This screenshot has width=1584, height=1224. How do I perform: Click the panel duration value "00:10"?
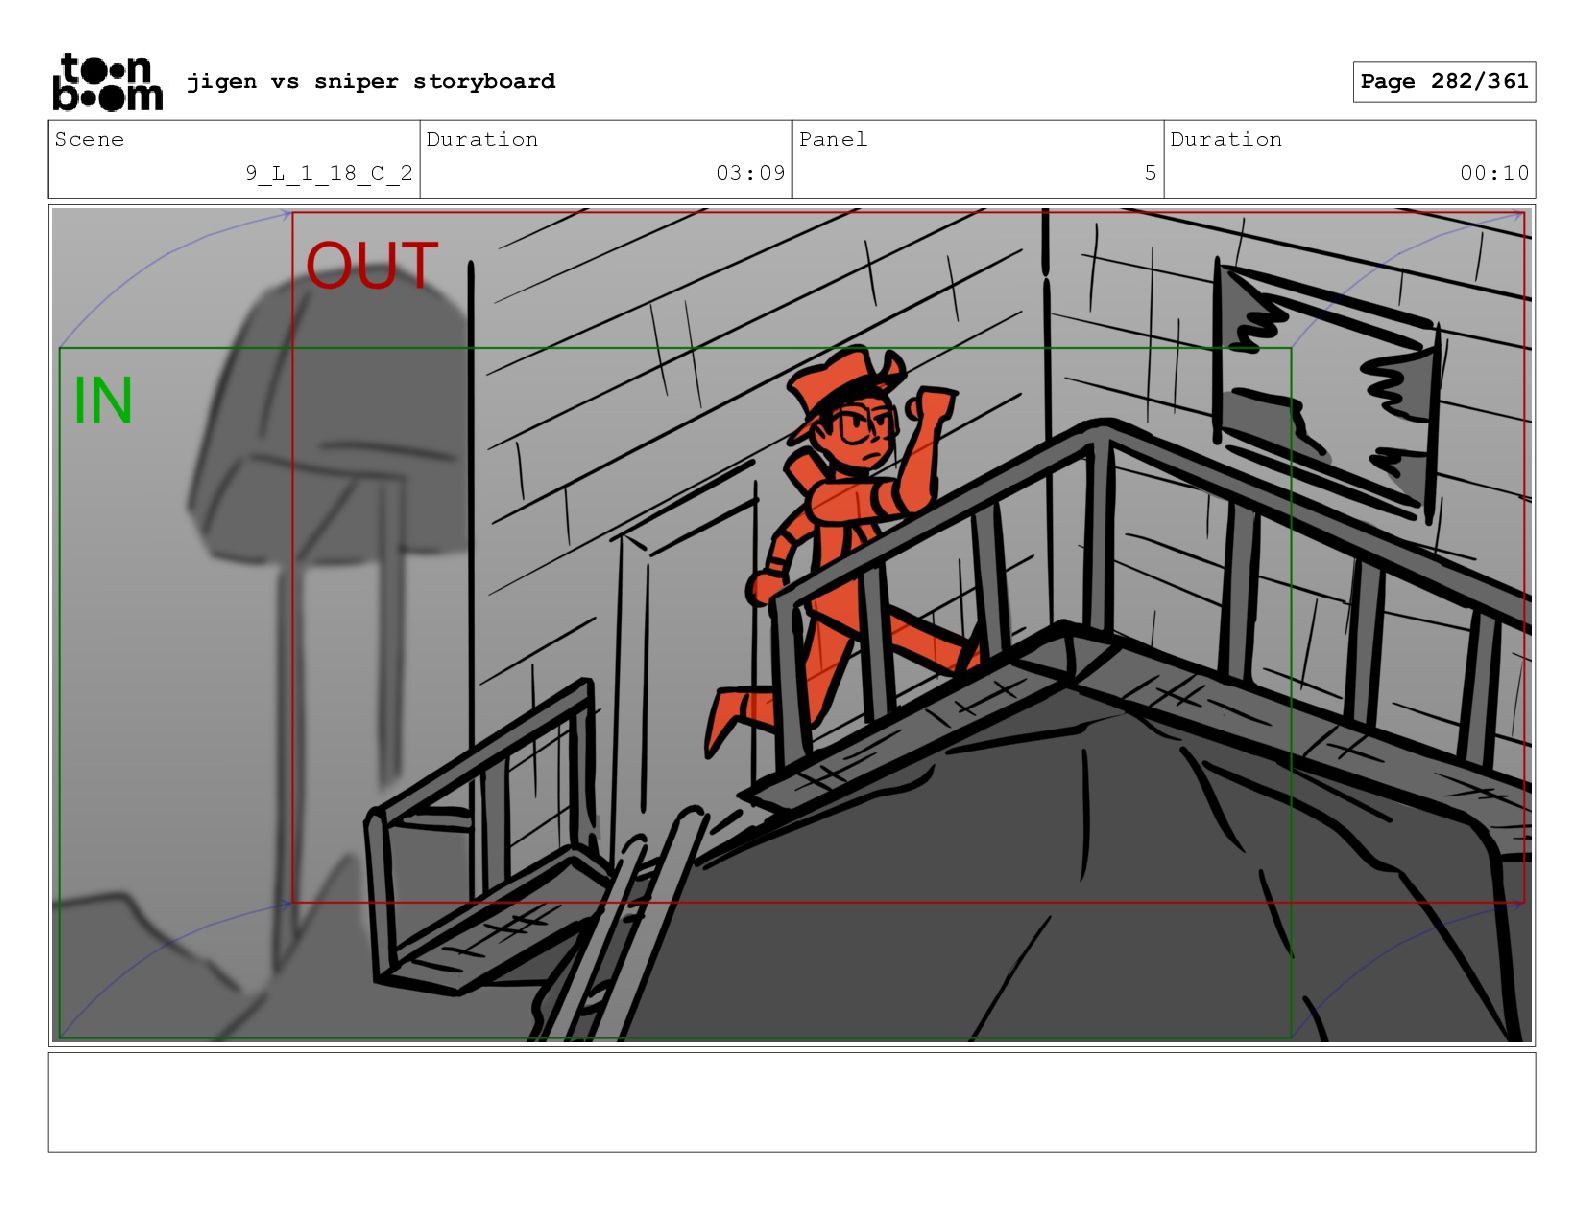tap(1495, 173)
